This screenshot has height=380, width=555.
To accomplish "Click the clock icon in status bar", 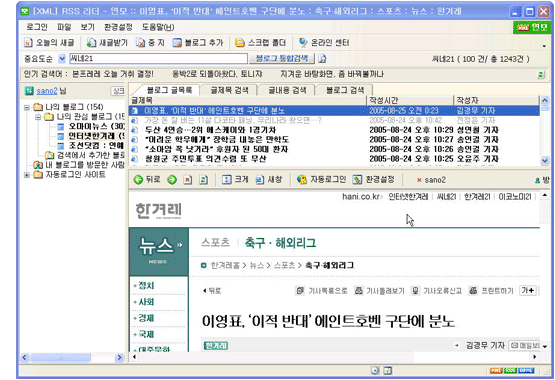I will coord(375,370).
